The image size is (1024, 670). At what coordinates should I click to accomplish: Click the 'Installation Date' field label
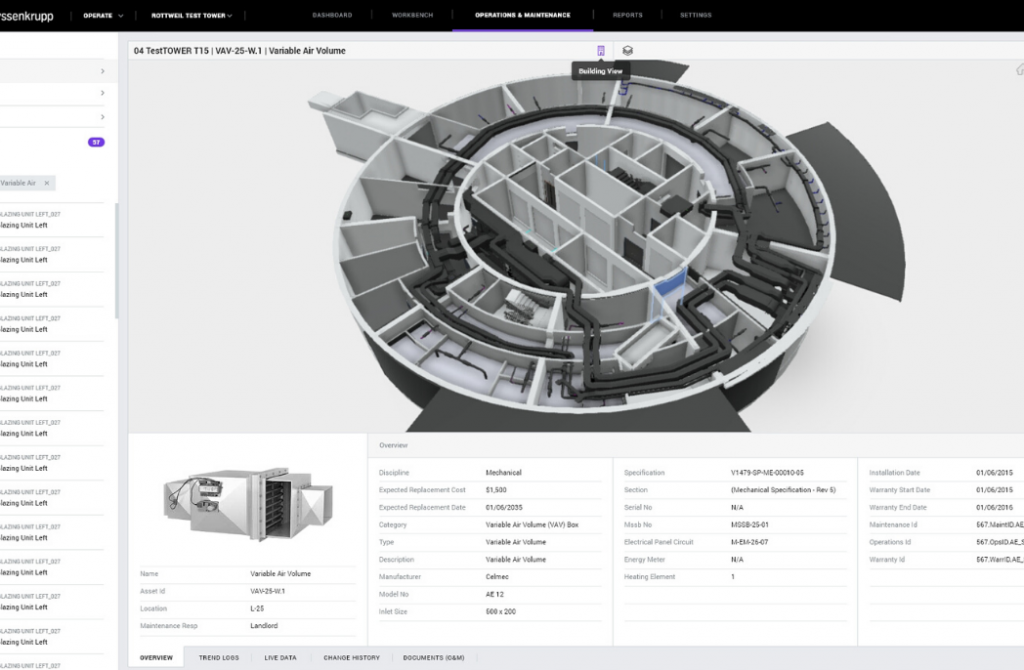[x=894, y=473]
